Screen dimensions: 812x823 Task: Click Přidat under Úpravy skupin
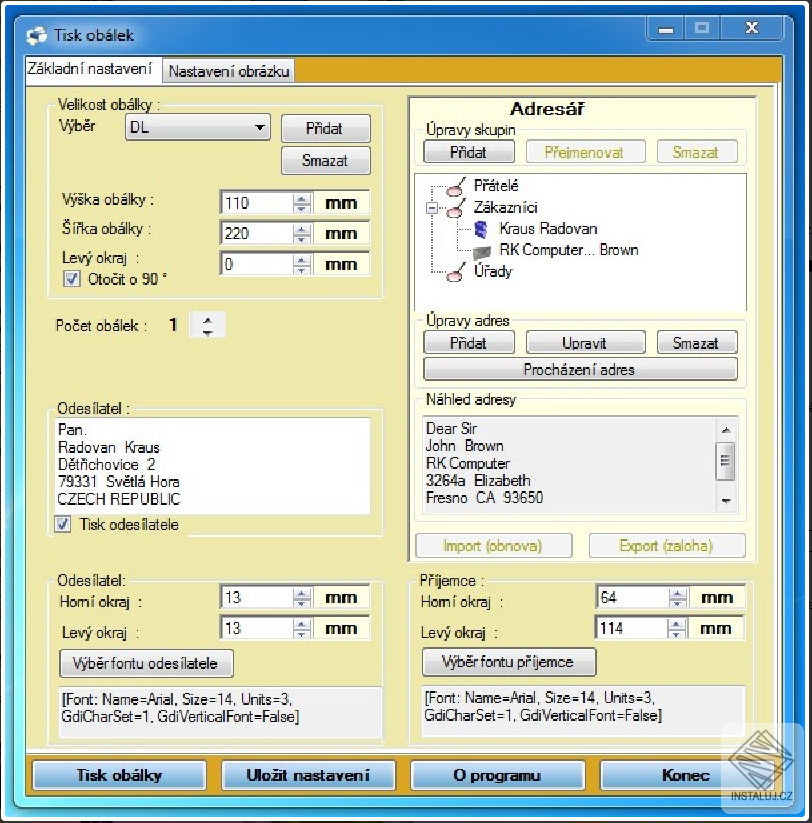coord(469,152)
